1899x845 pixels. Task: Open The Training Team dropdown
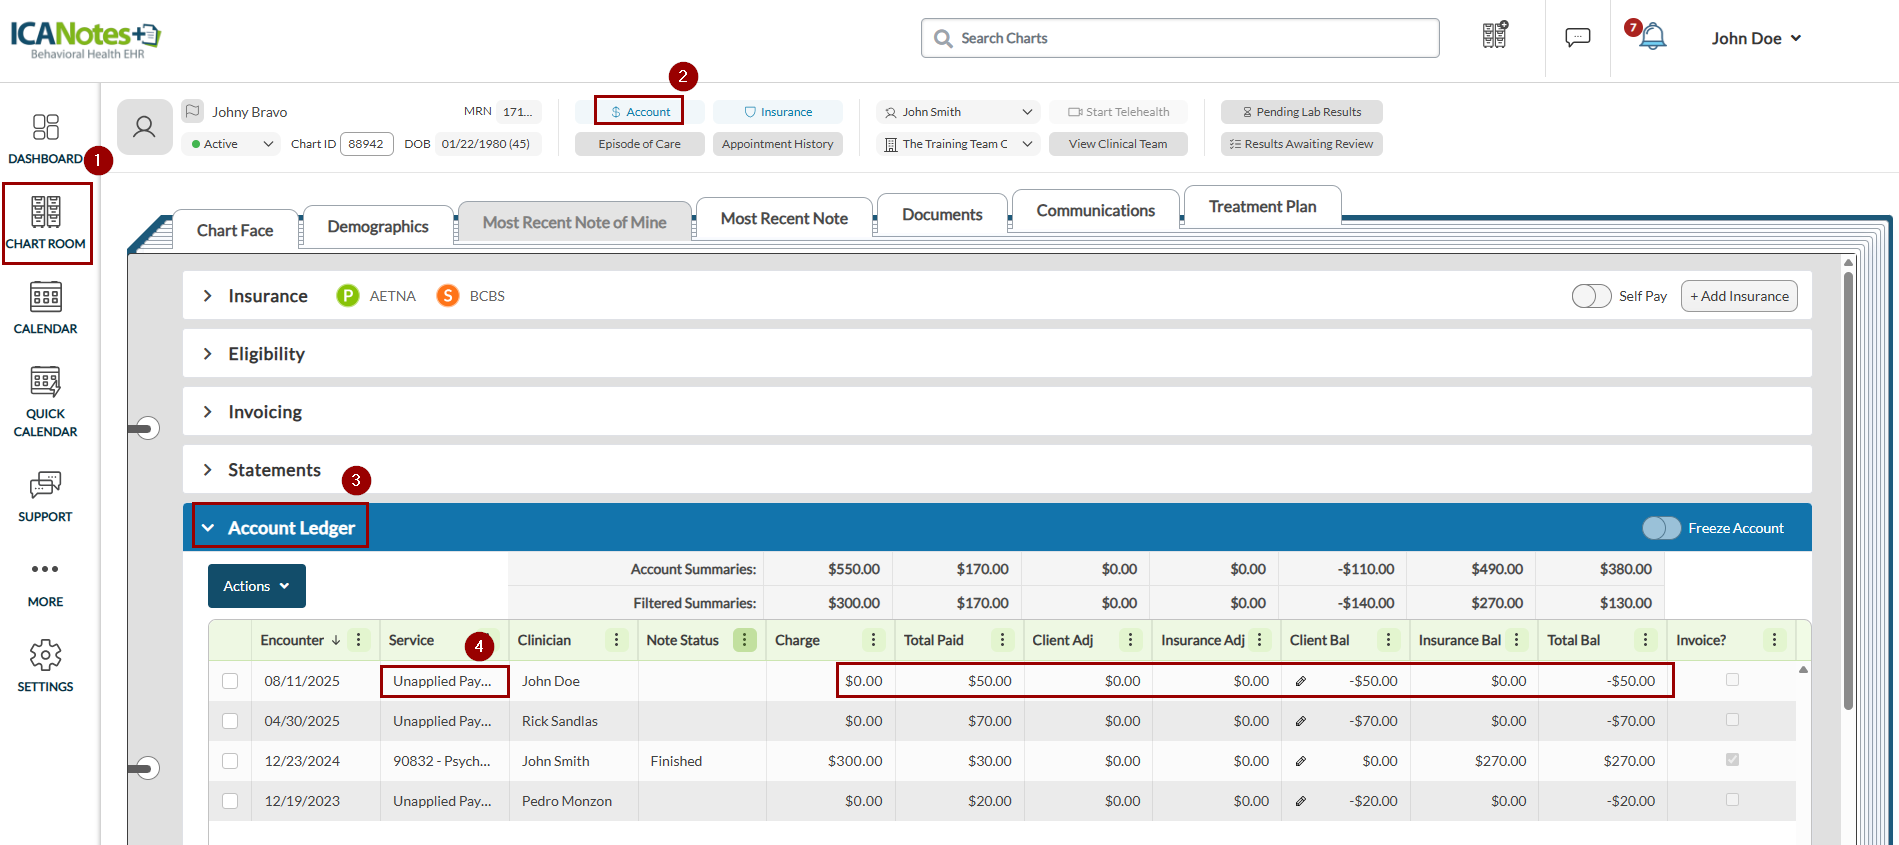(958, 144)
